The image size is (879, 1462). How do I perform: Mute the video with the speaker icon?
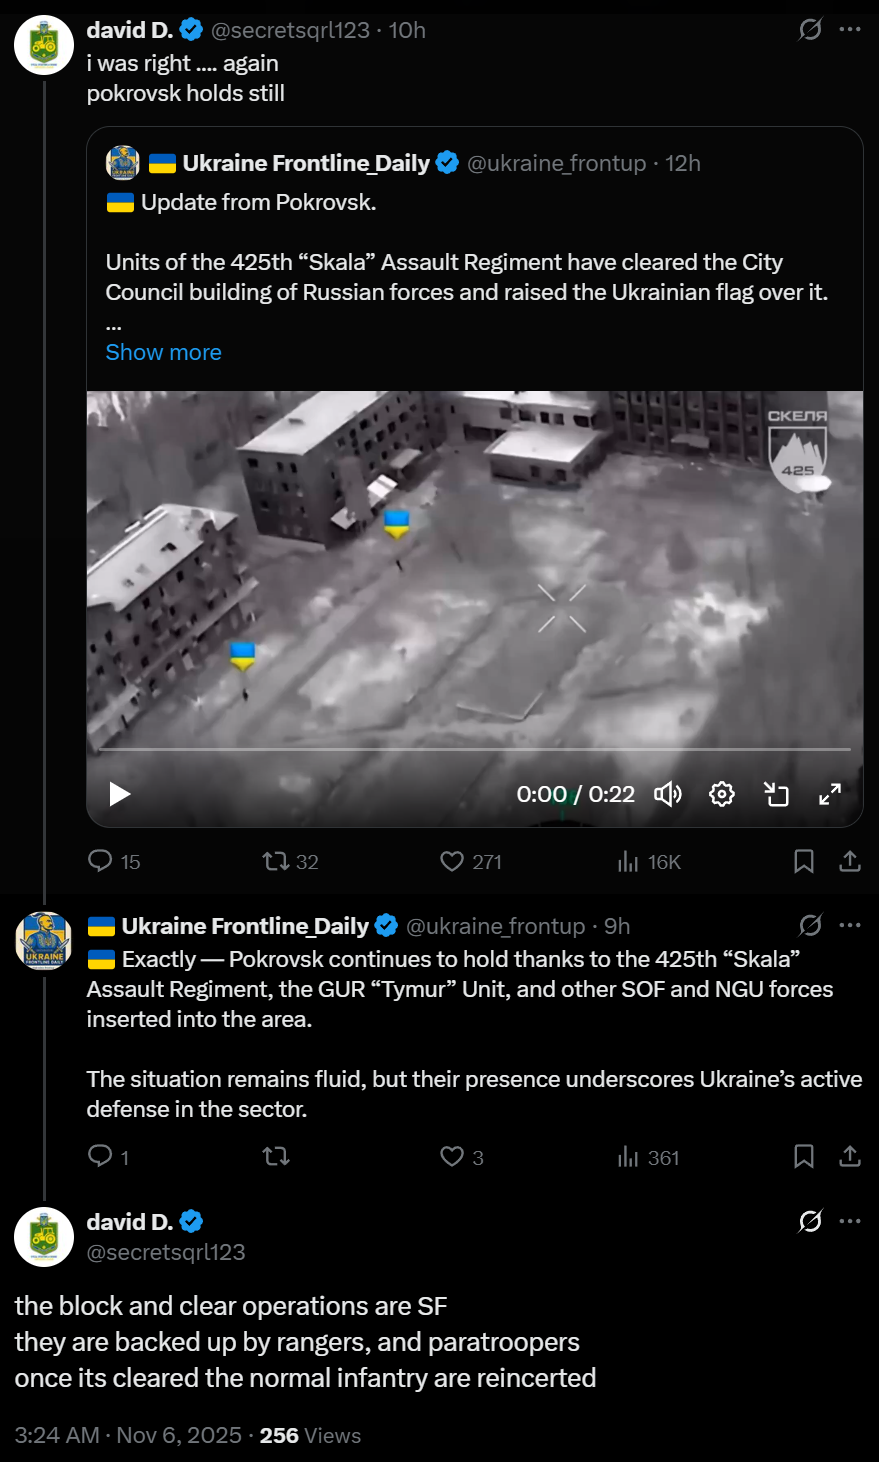pyautogui.click(x=668, y=794)
